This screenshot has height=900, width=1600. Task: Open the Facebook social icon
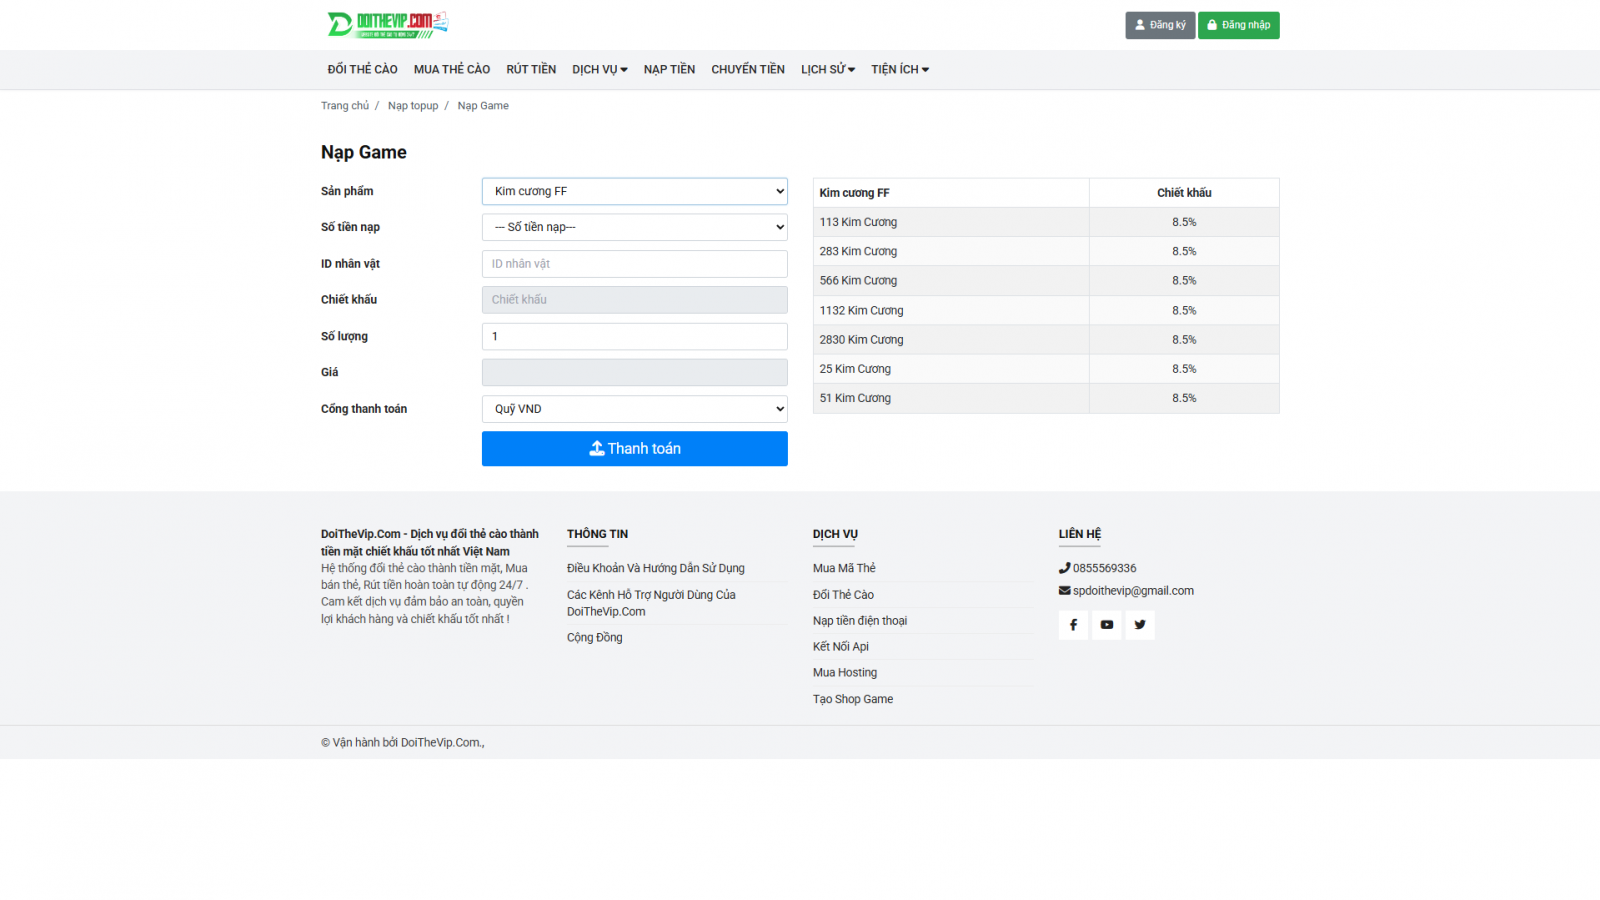click(x=1073, y=625)
